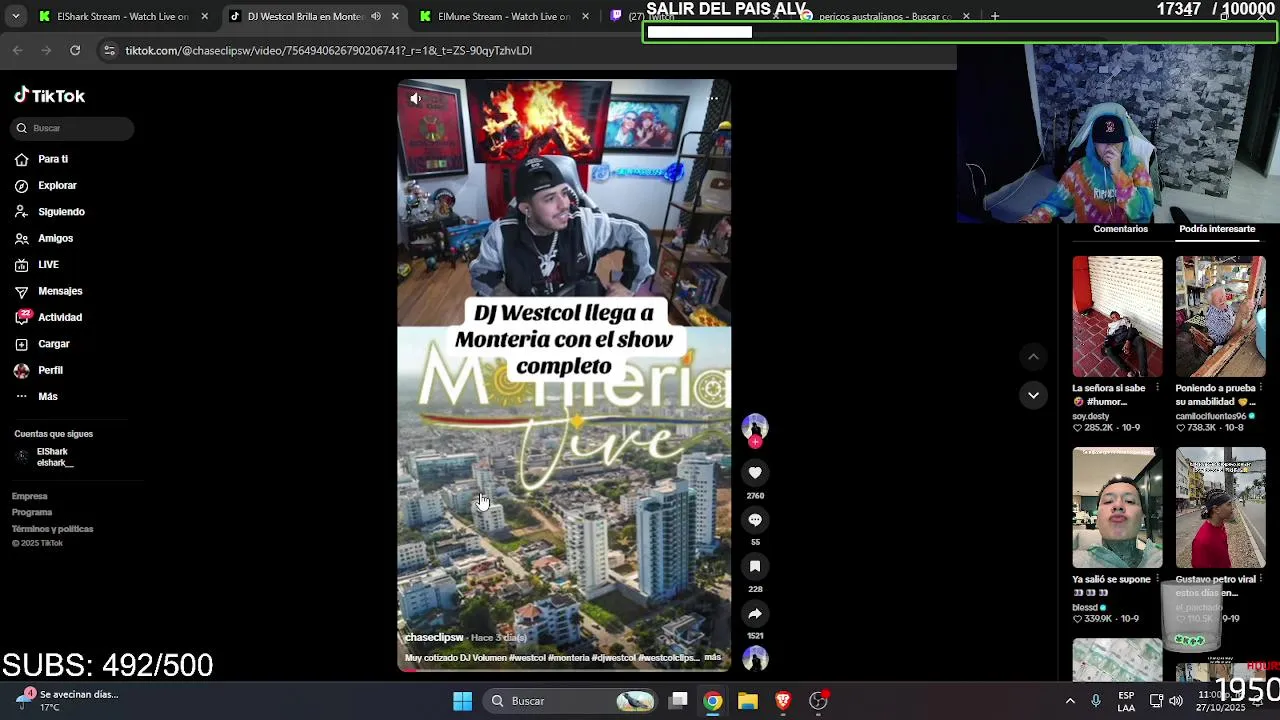Open the weather widget showing 17°C
The image size is (1280, 720).
[68, 701]
